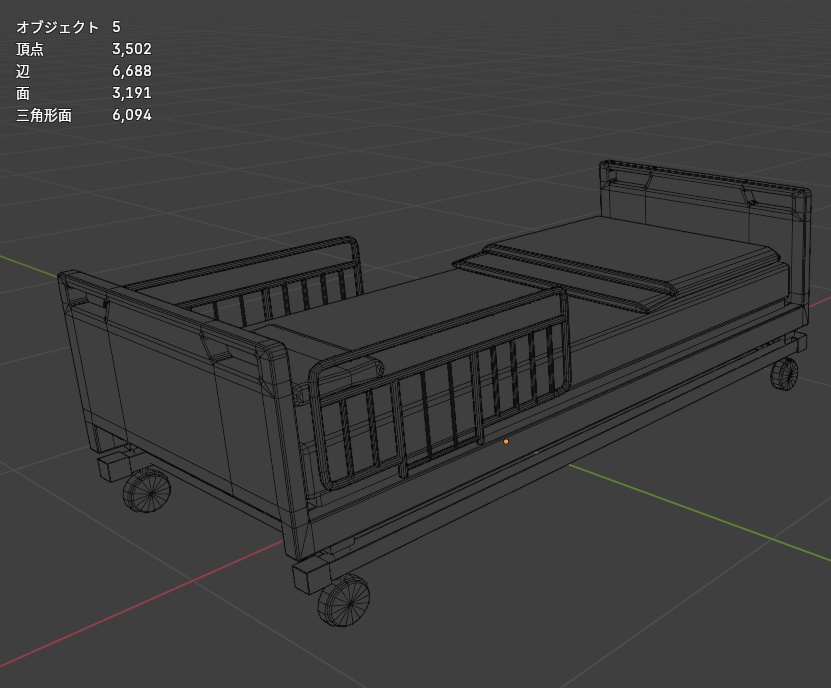Select the front caster wheel nearest the camera
The height and width of the screenshot is (688, 831).
click(344, 600)
